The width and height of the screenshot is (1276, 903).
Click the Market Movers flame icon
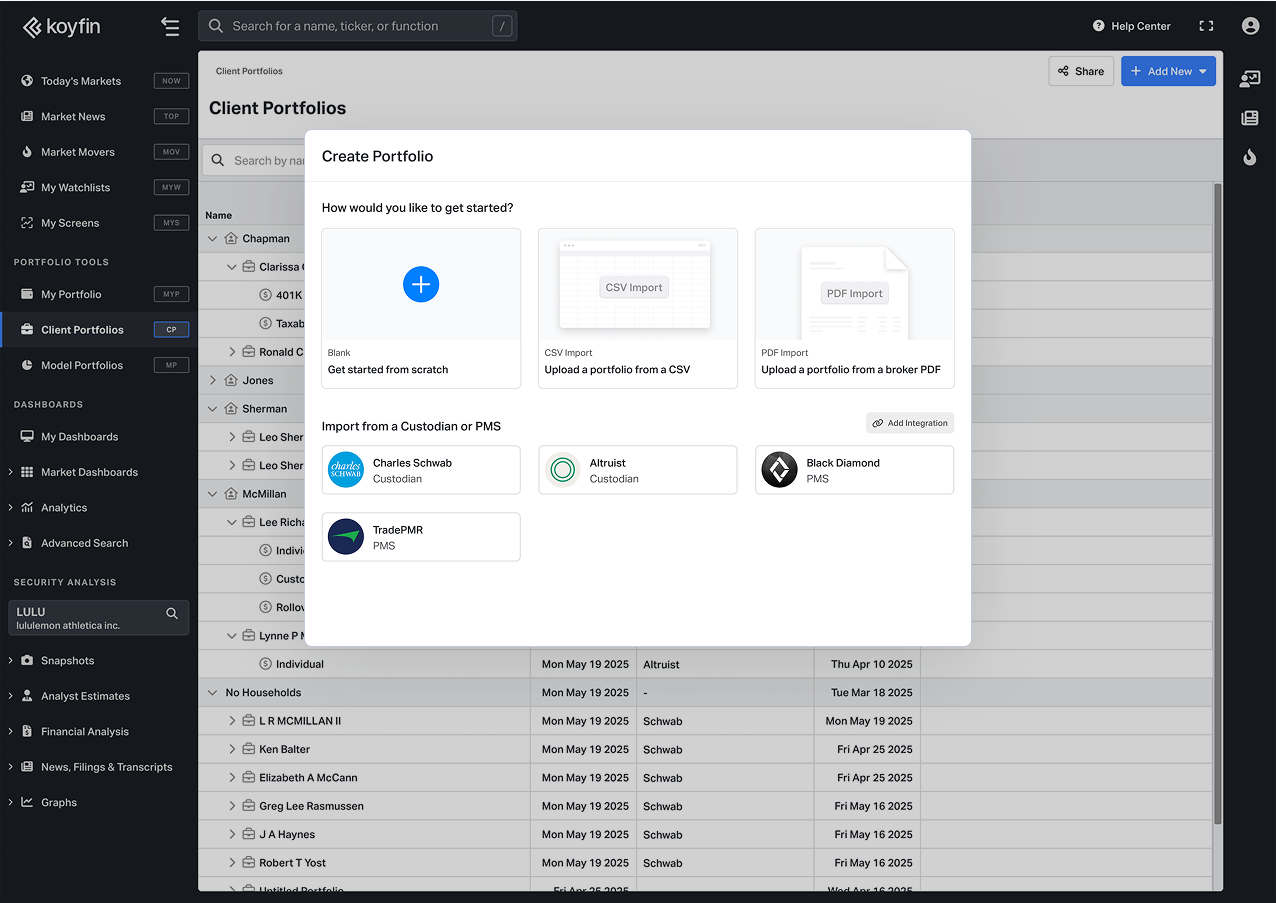(x=27, y=152)
